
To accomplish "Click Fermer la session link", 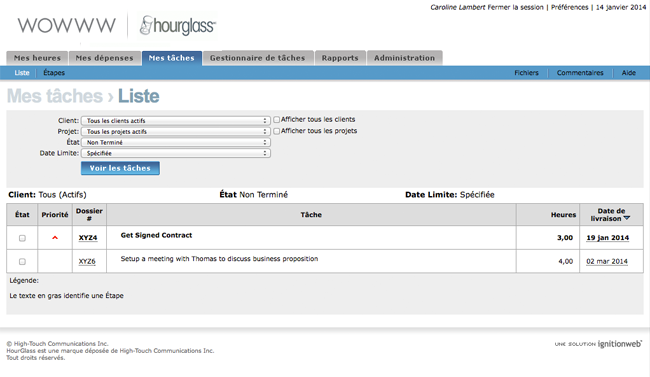I will click(x=515, y=7).
